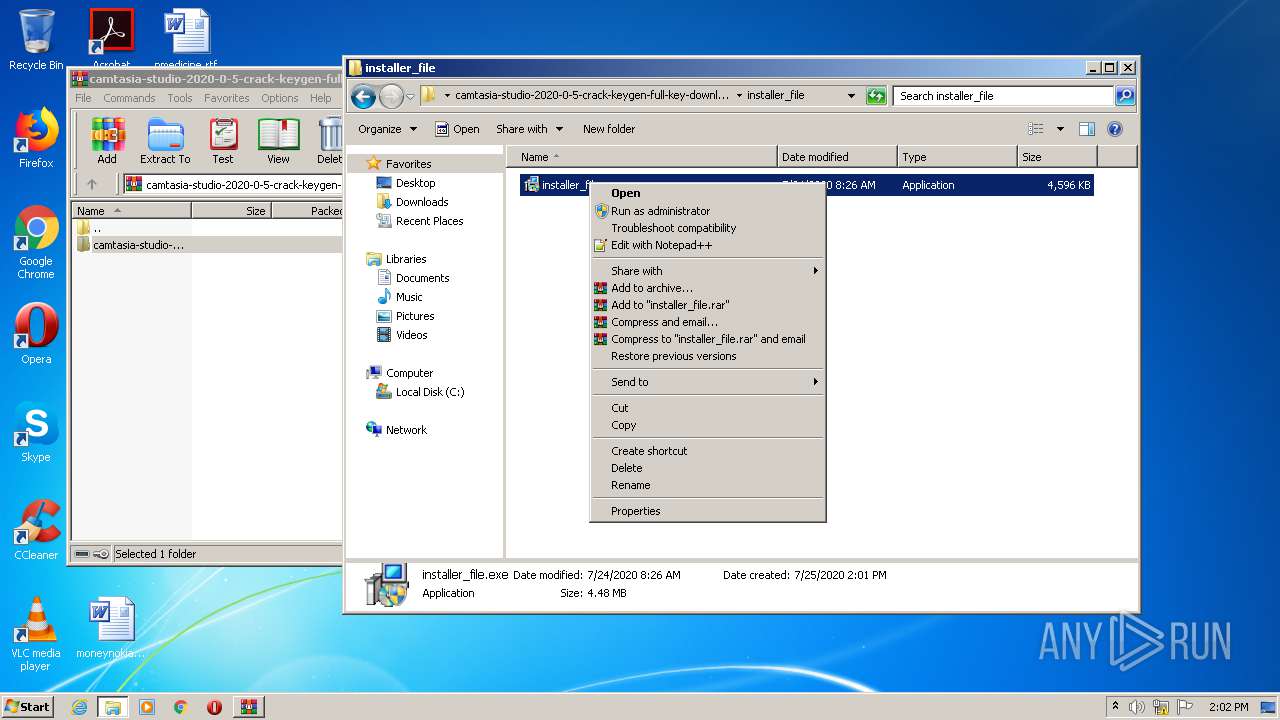
Task: Click the WinRAR Extract To icon
Action: 165,141
